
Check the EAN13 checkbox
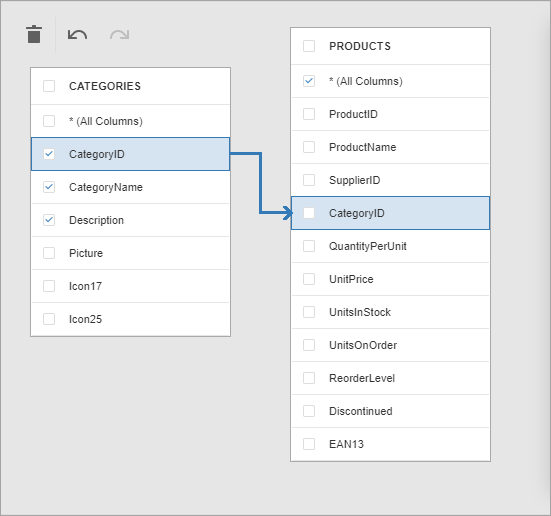click(x=309, y=444)
